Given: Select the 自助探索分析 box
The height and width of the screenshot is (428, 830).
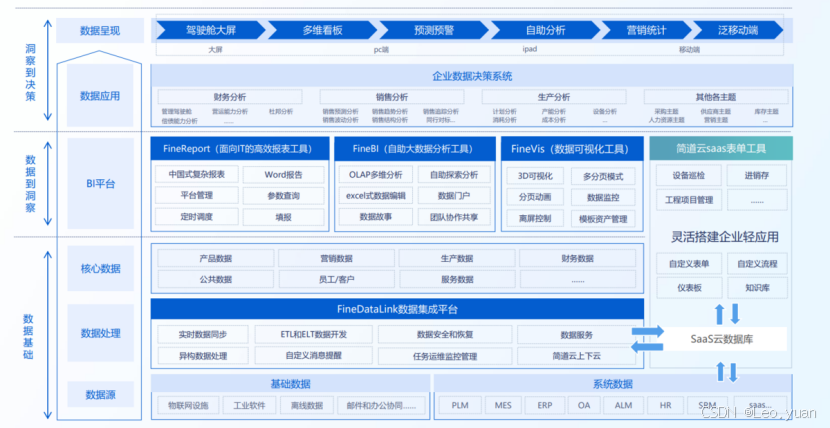Looking at the screenshot, I should (454, 175).
